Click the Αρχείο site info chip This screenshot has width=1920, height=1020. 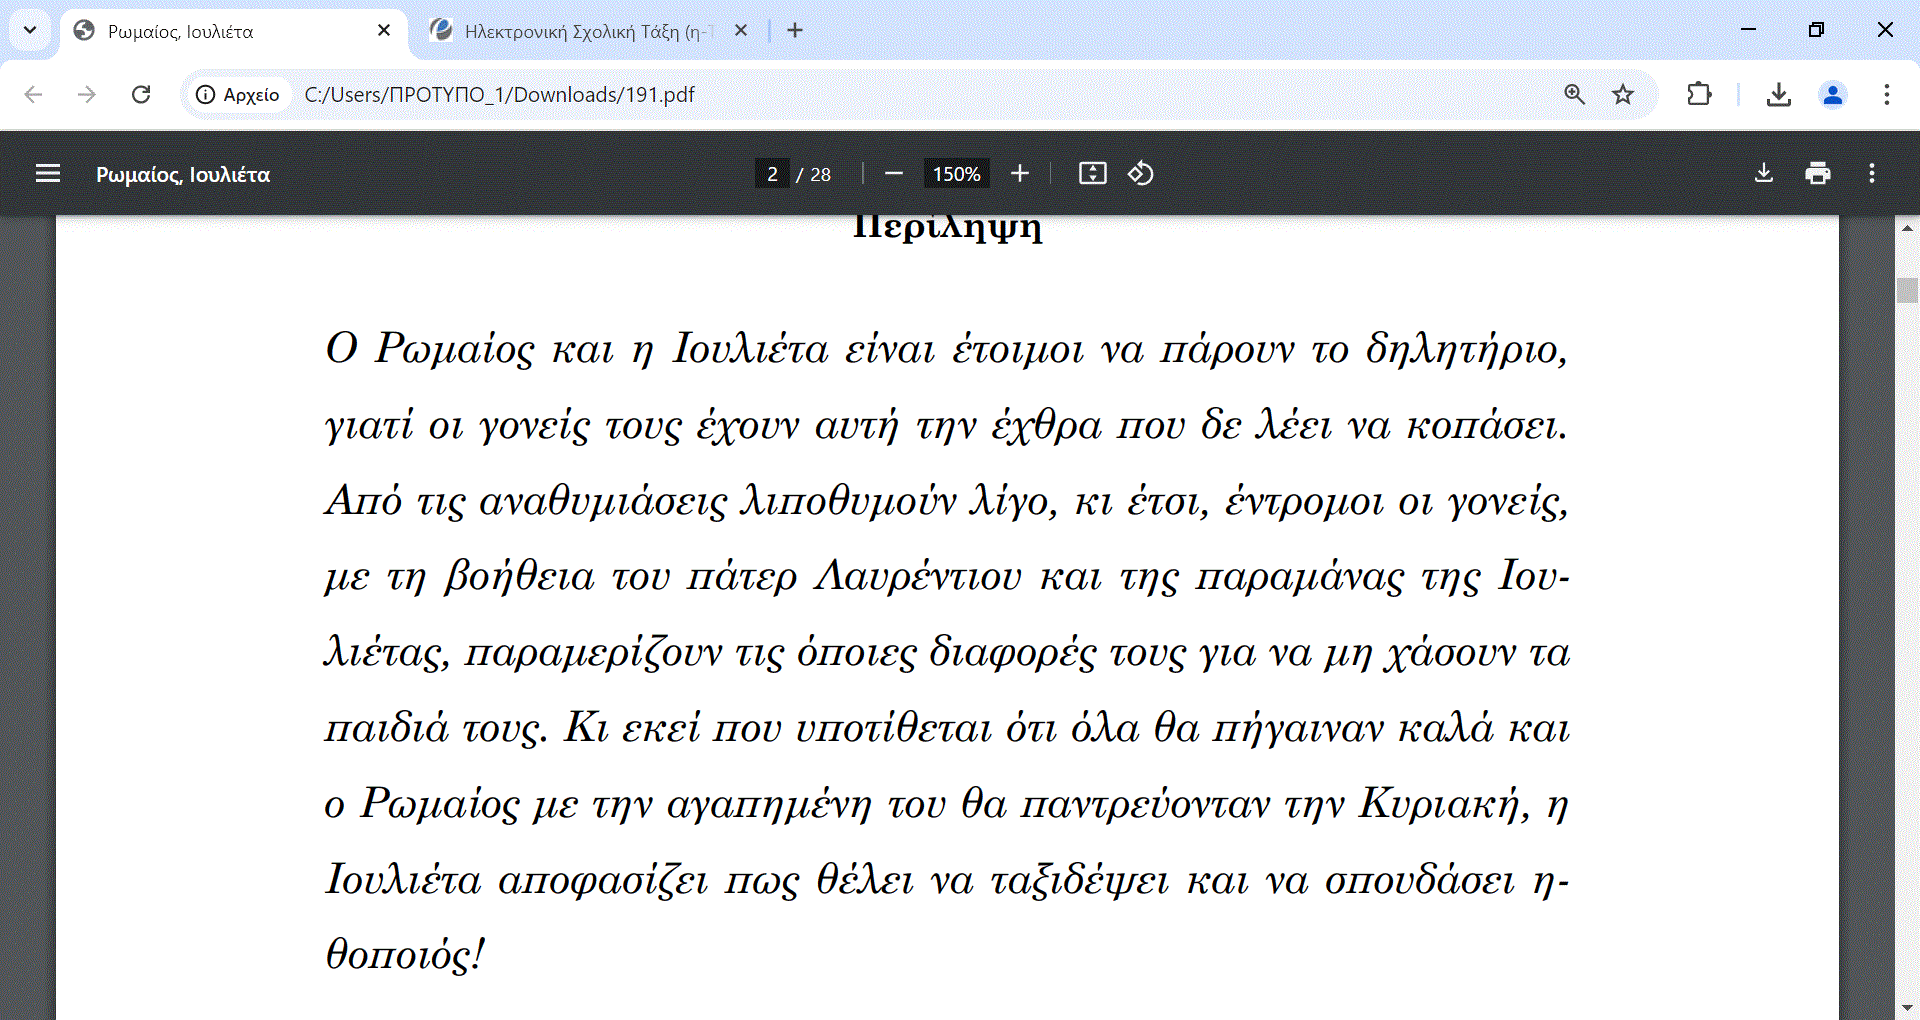click(238, 94)
